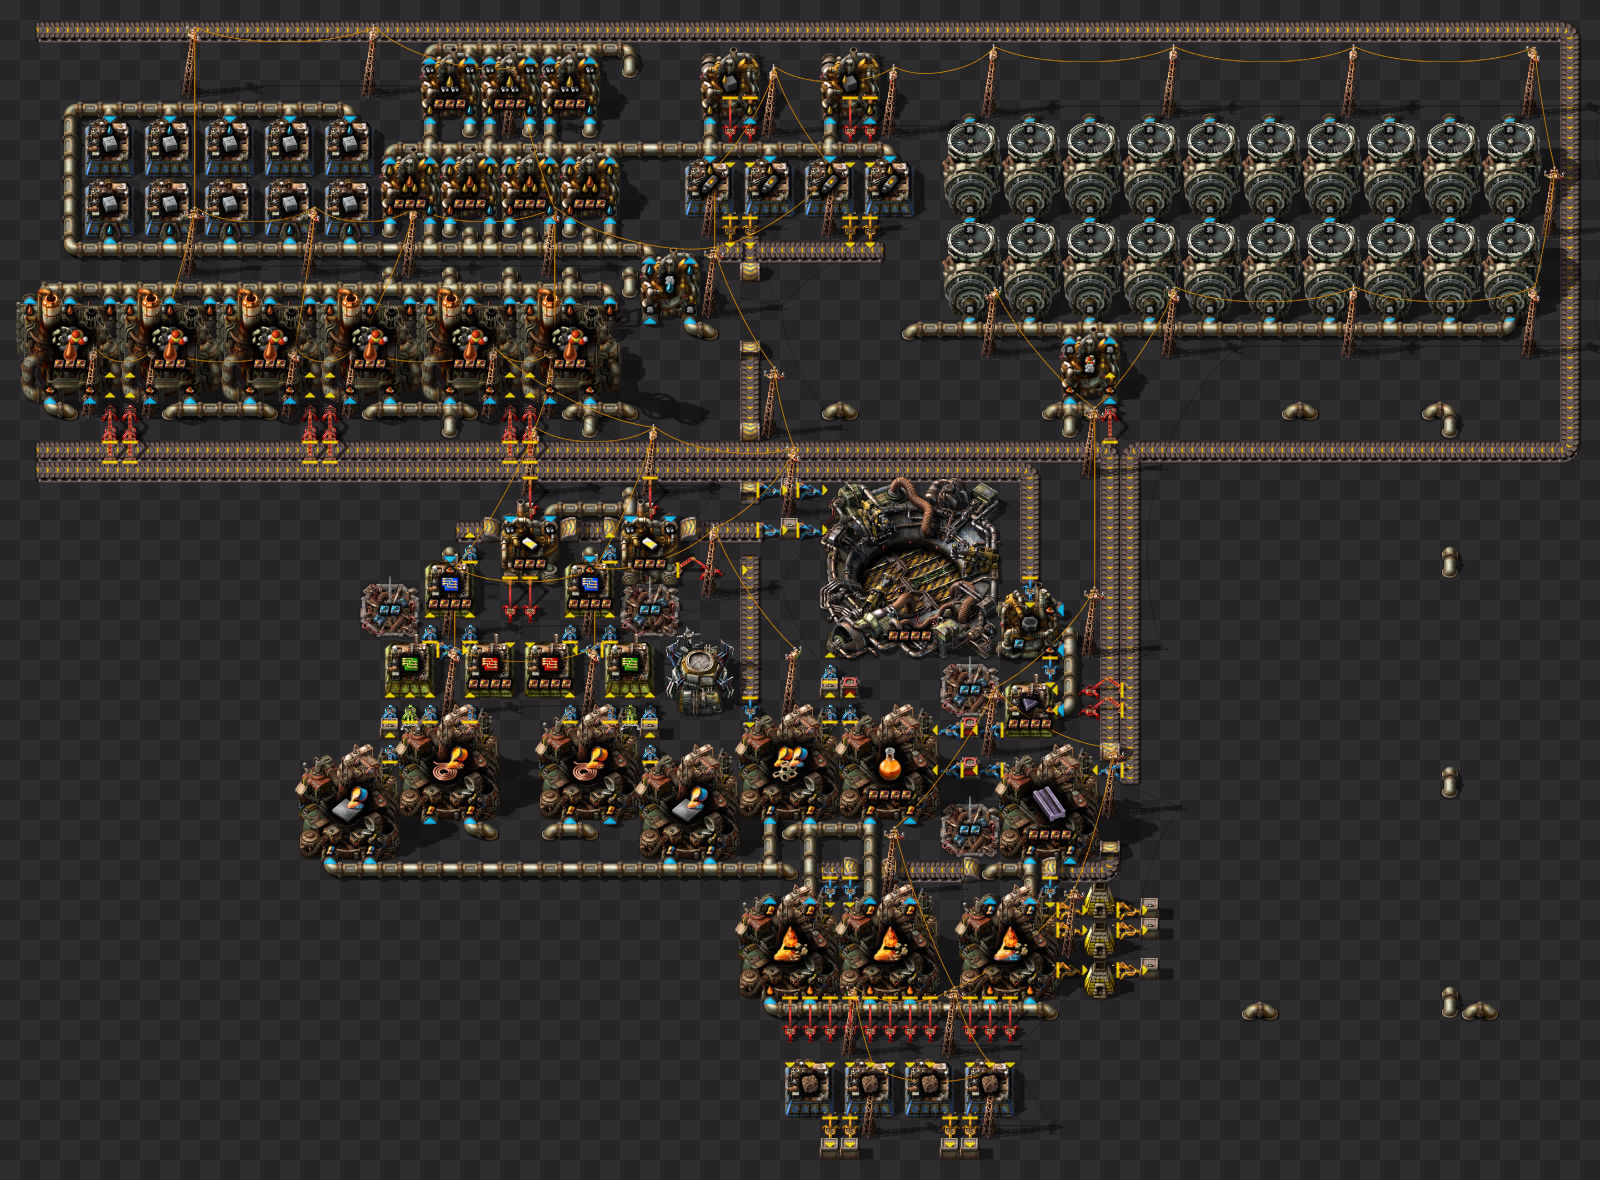Select the bottom-right grey-block assembler in the piped group
The image size is (1600, 1180).
point(349,206)
